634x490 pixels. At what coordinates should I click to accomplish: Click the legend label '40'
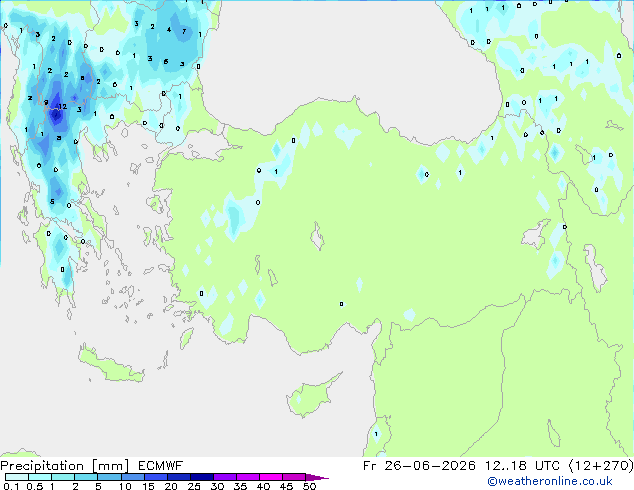(x=263, y=486)
